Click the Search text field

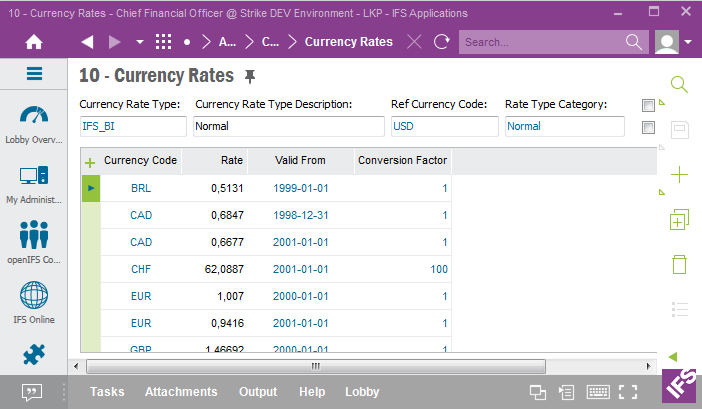click(x=540, y=42)
